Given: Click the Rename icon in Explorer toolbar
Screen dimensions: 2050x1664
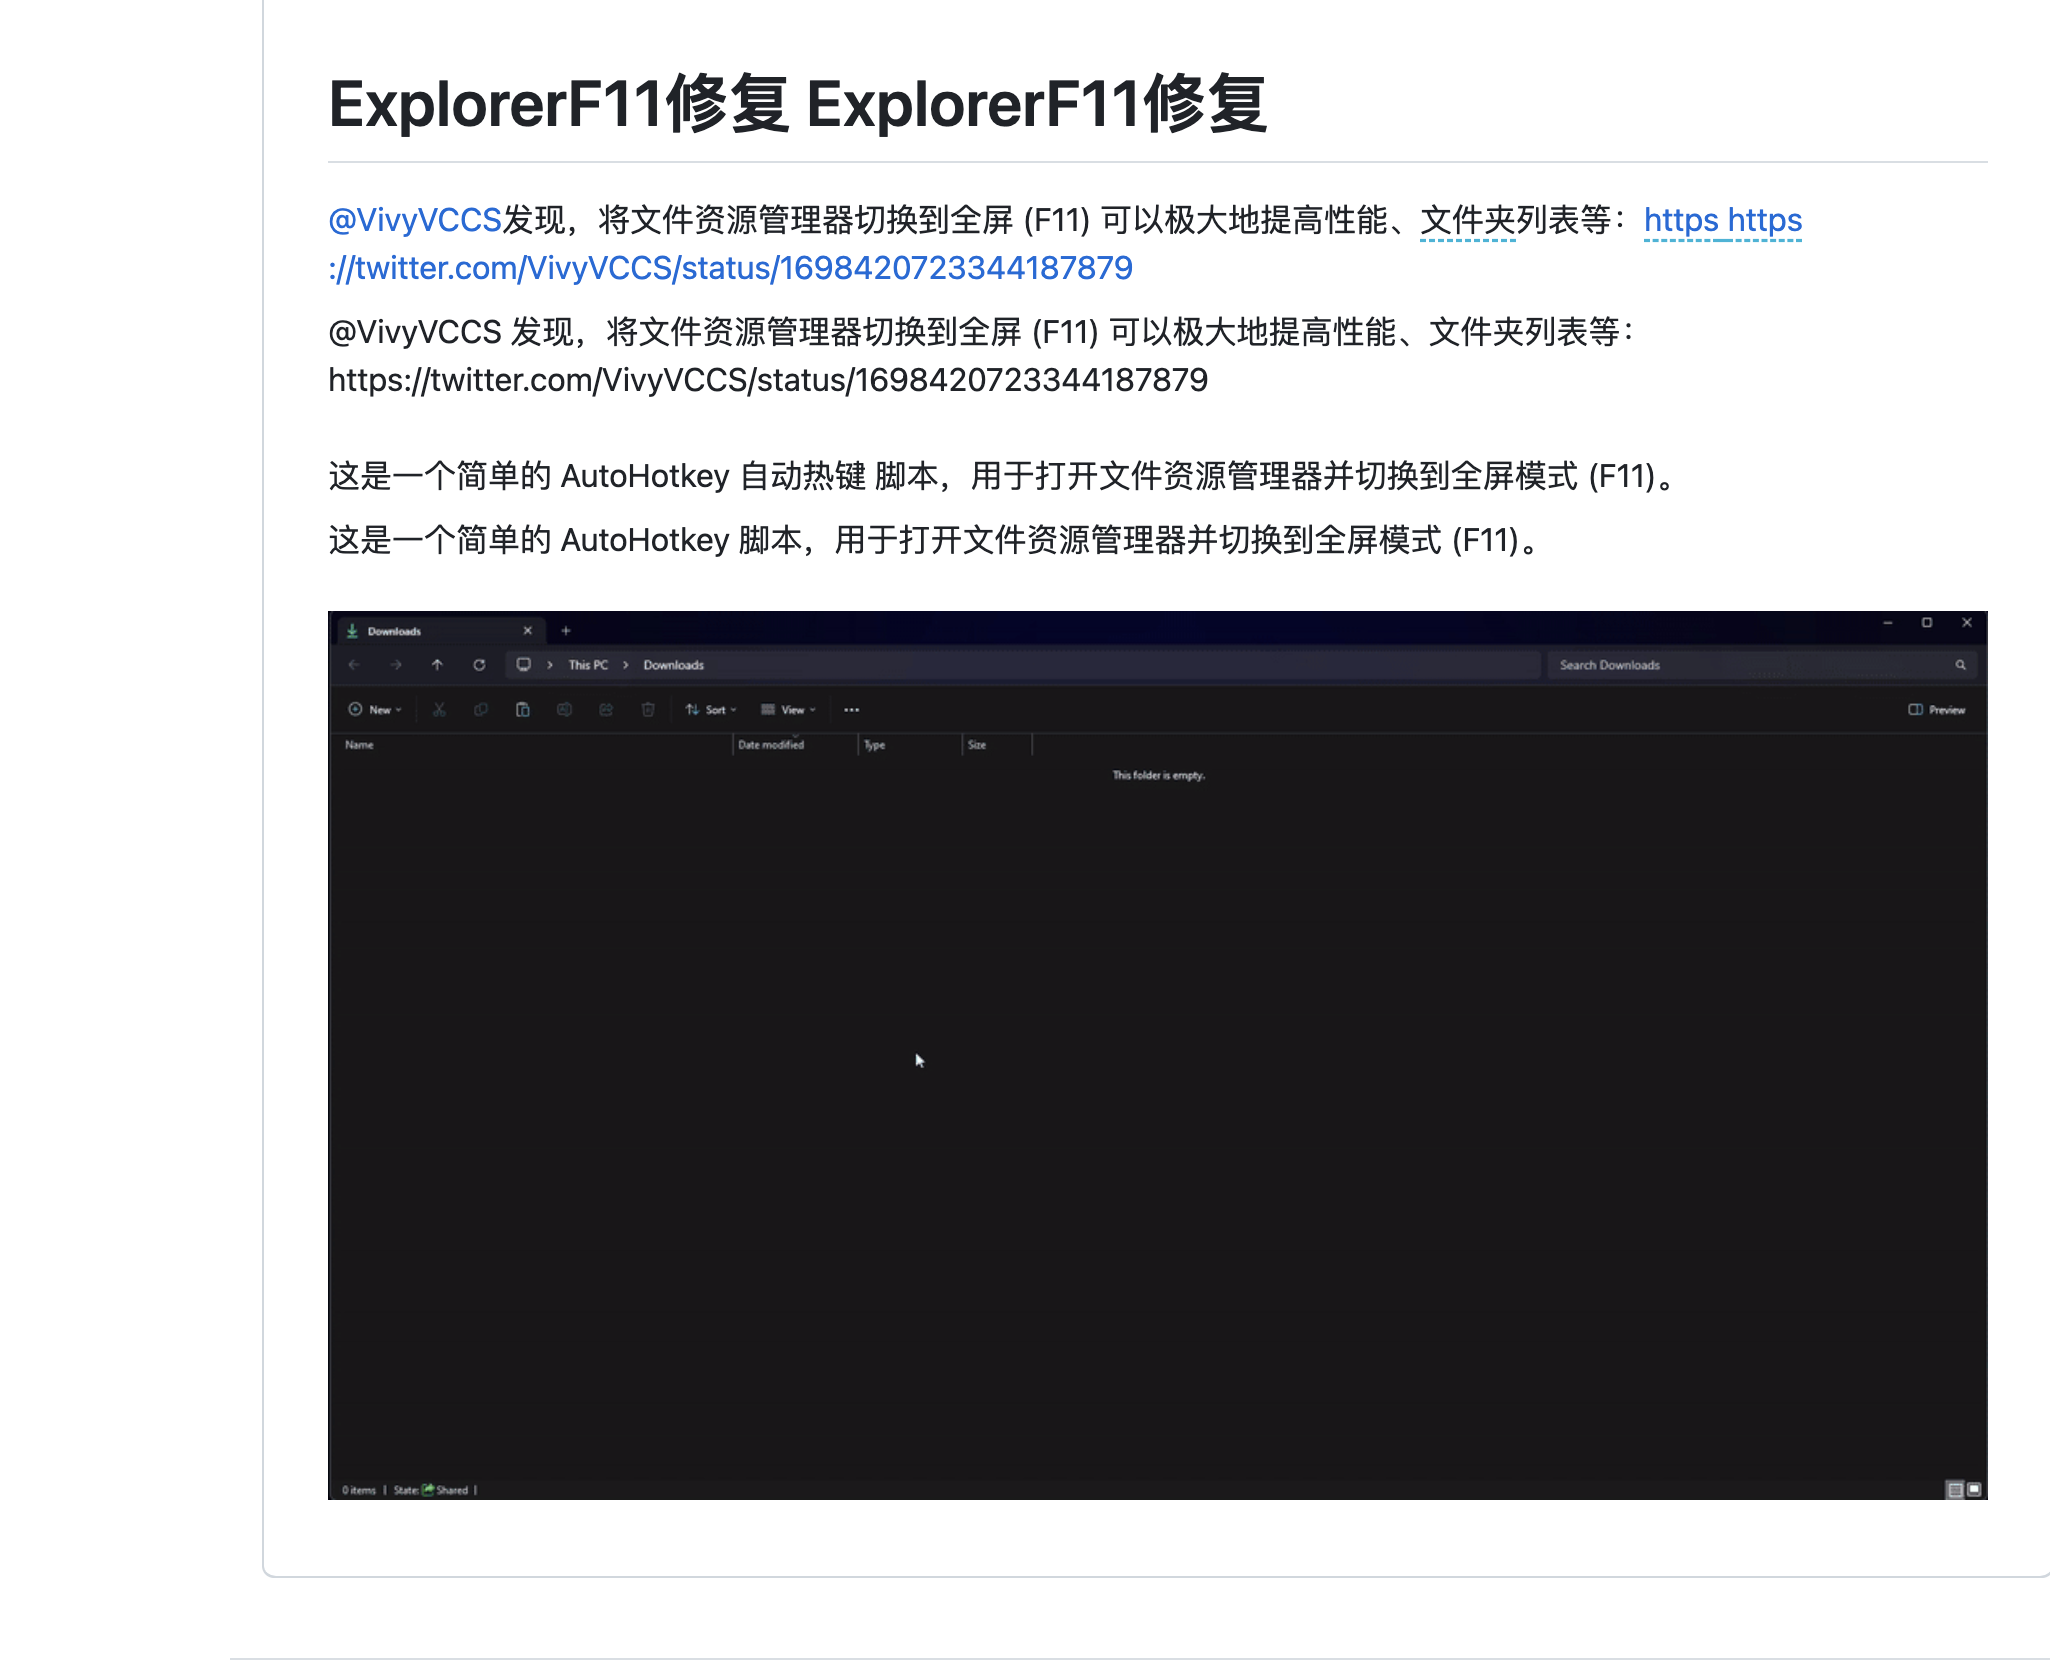Looking at the screenshot, I should pos(564,710).
